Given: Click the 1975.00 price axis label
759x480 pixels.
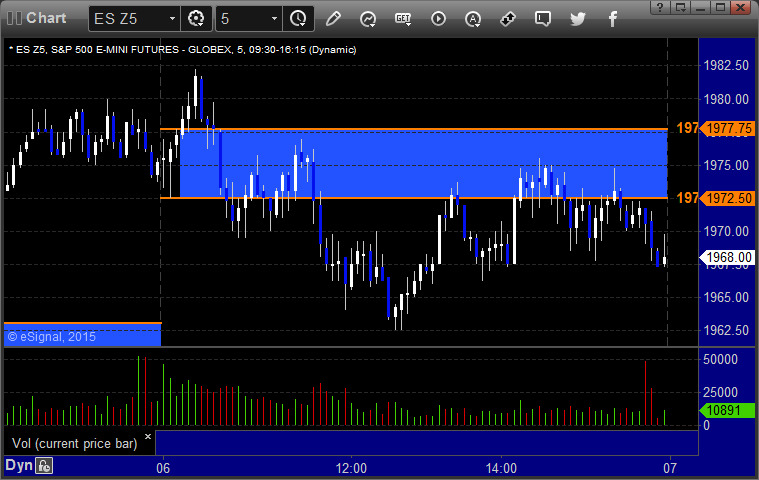Looking at the screenshot, I should [x=726, y=165].
